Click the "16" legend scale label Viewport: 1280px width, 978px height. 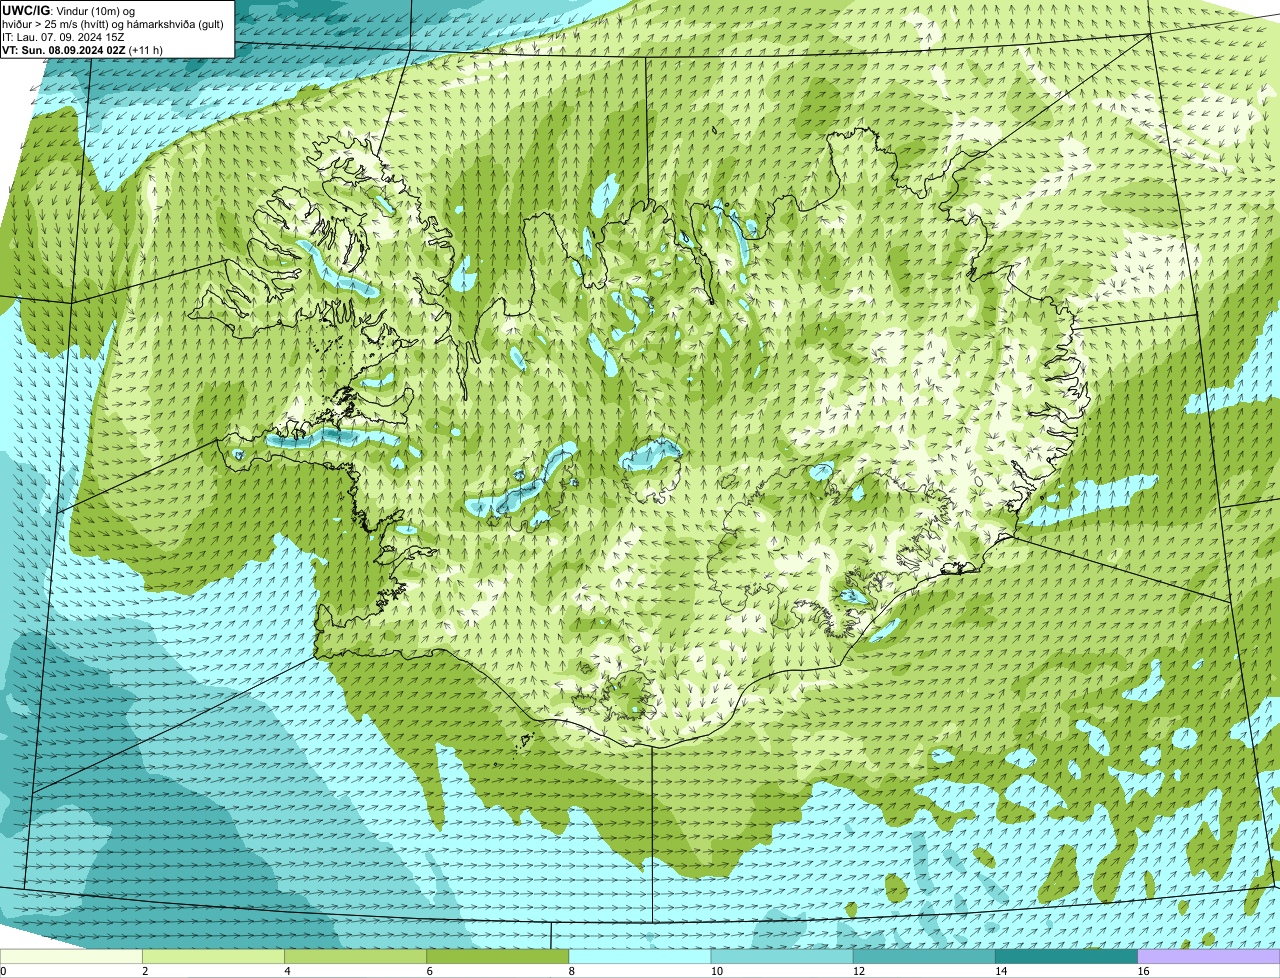click(x=1143, y=971)
